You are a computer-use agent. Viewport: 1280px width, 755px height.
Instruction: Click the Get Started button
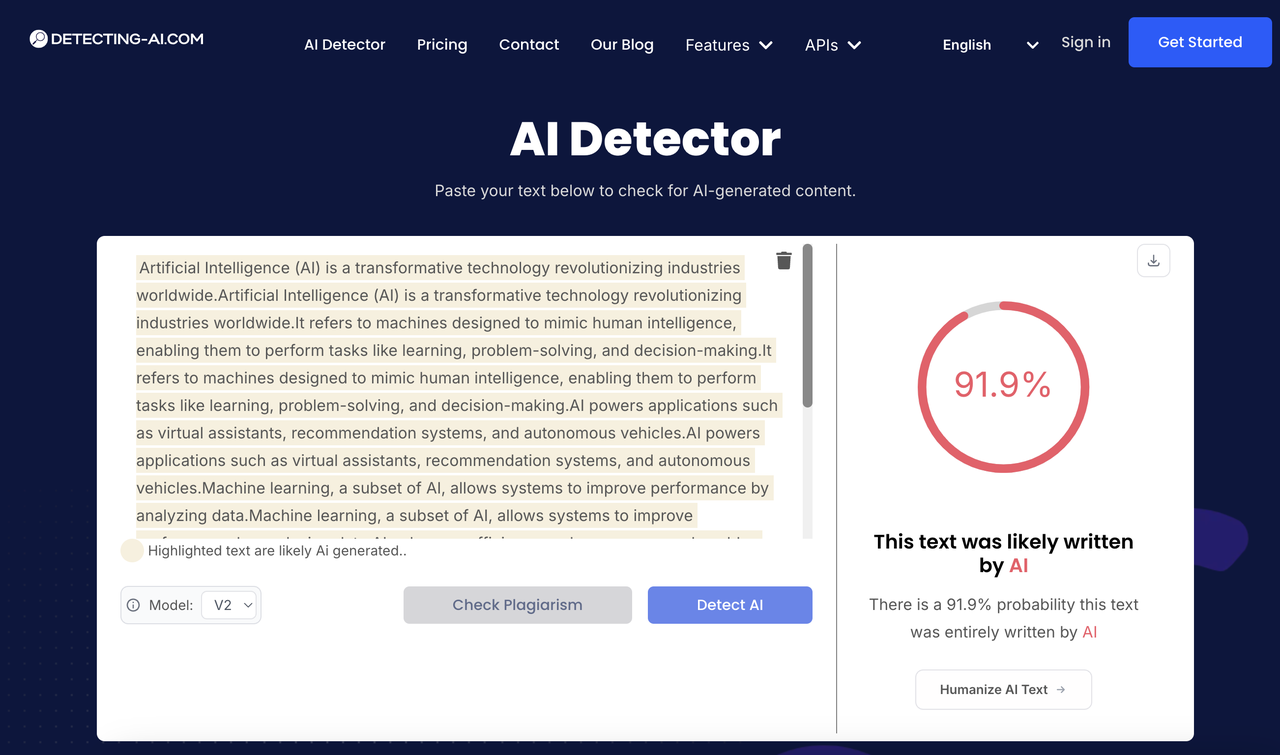click(1200, 42)
